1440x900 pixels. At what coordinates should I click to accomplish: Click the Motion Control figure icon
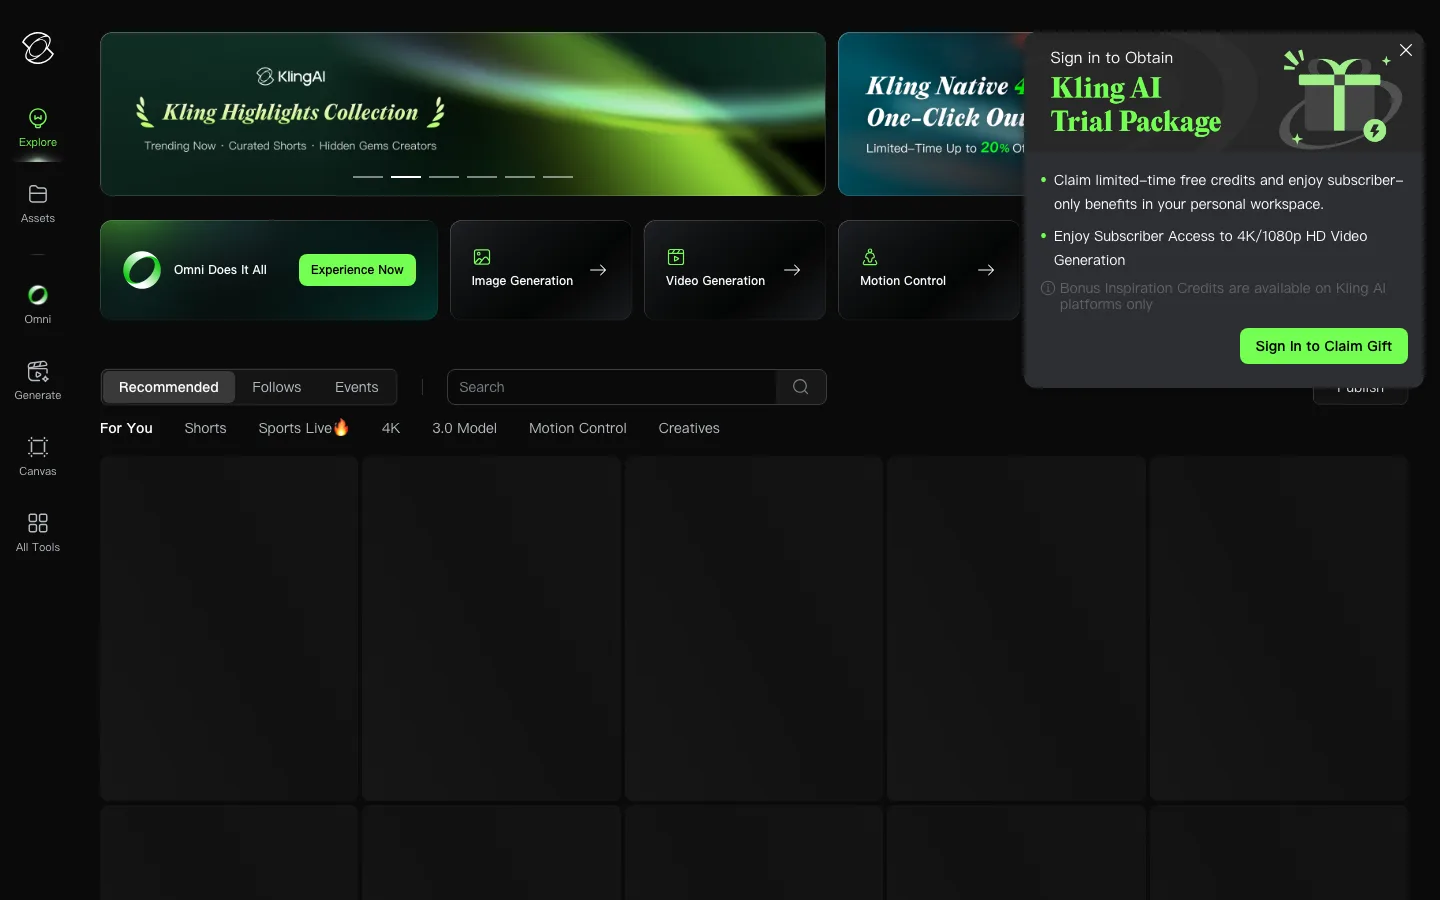tap(870, 257)
